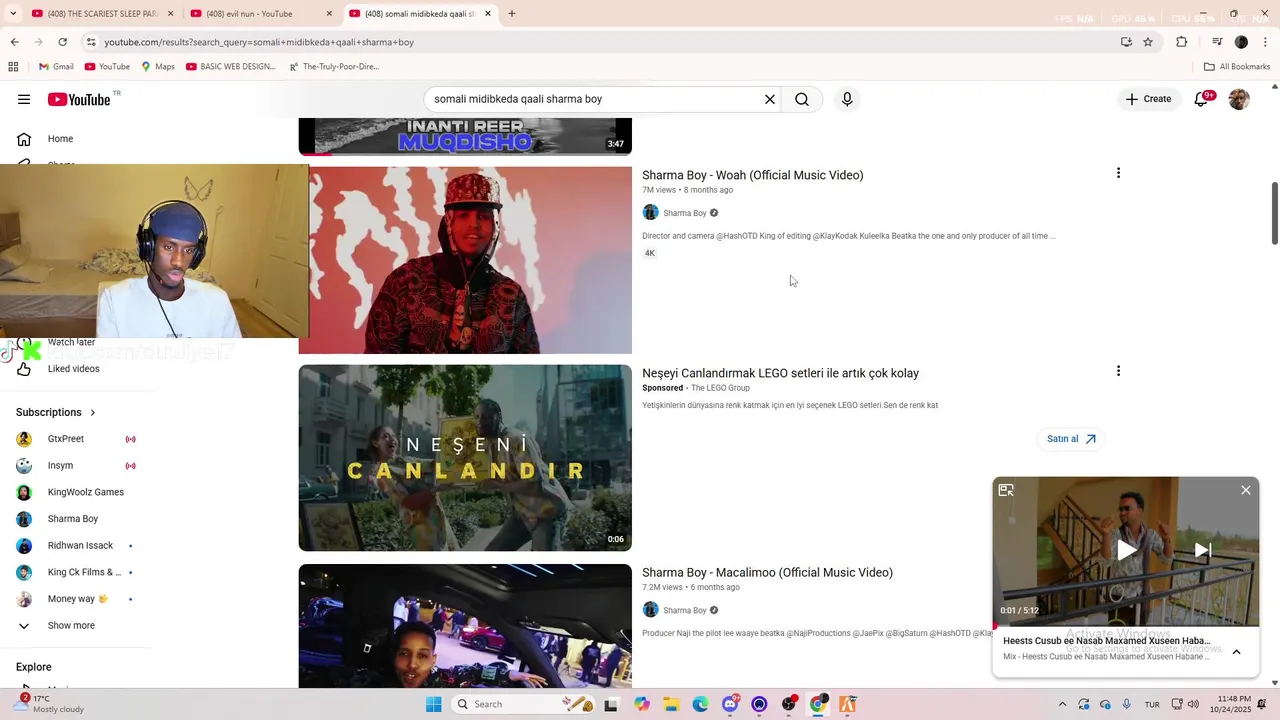Click the Create button
1280x720 pixels.
[1148, 99]
